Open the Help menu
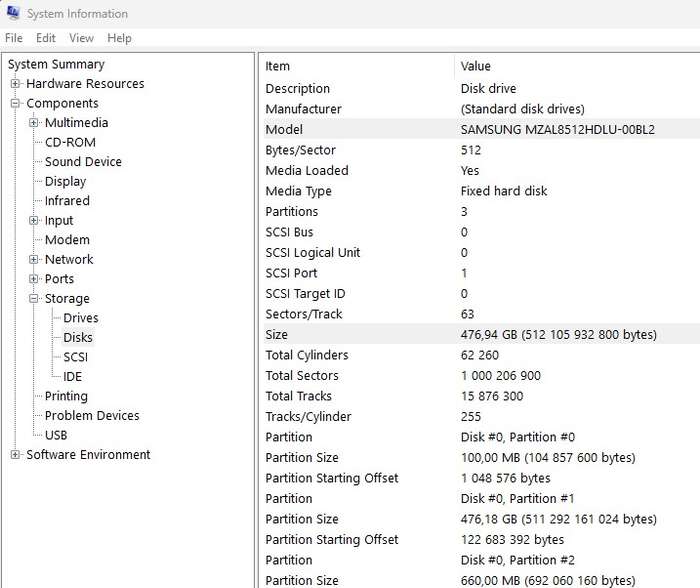700x588 pixels. [119, 38]
